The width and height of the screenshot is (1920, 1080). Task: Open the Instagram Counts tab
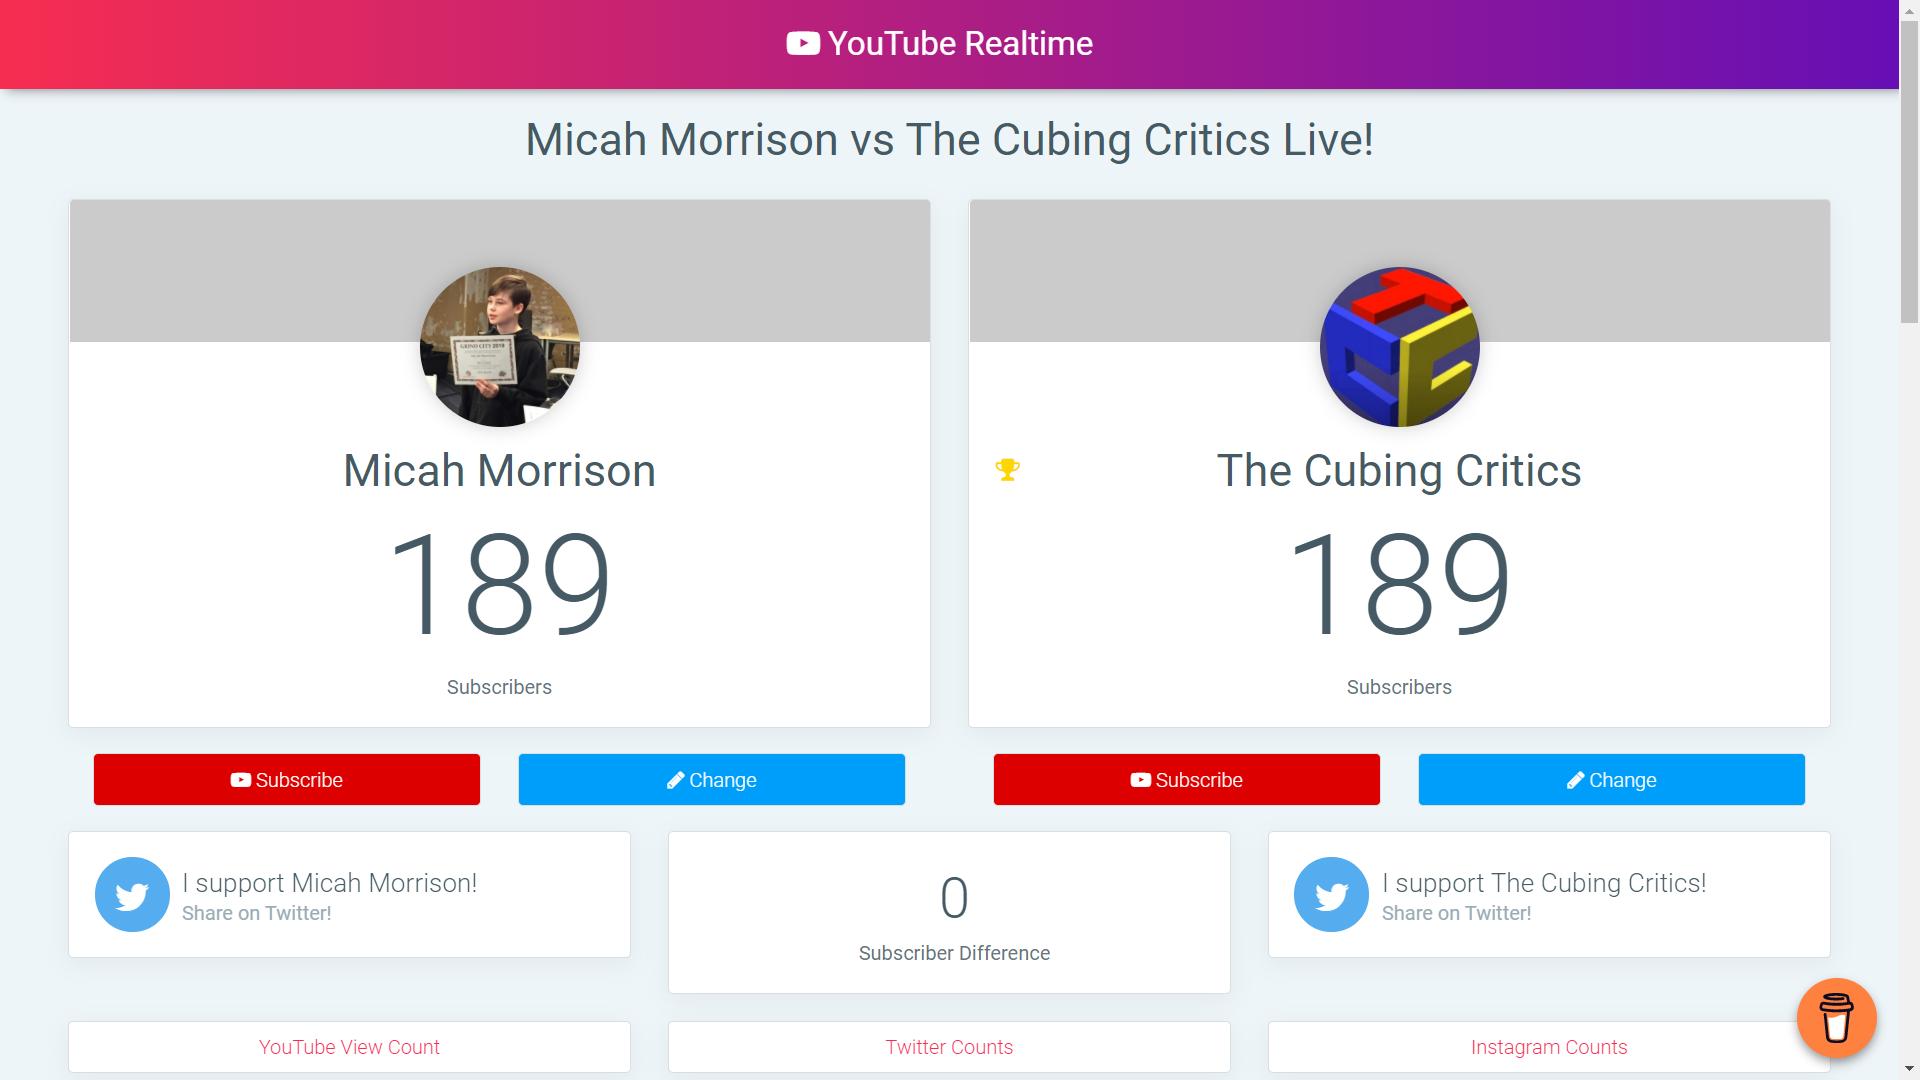pyautogui.click(x=1549, y=1047)
